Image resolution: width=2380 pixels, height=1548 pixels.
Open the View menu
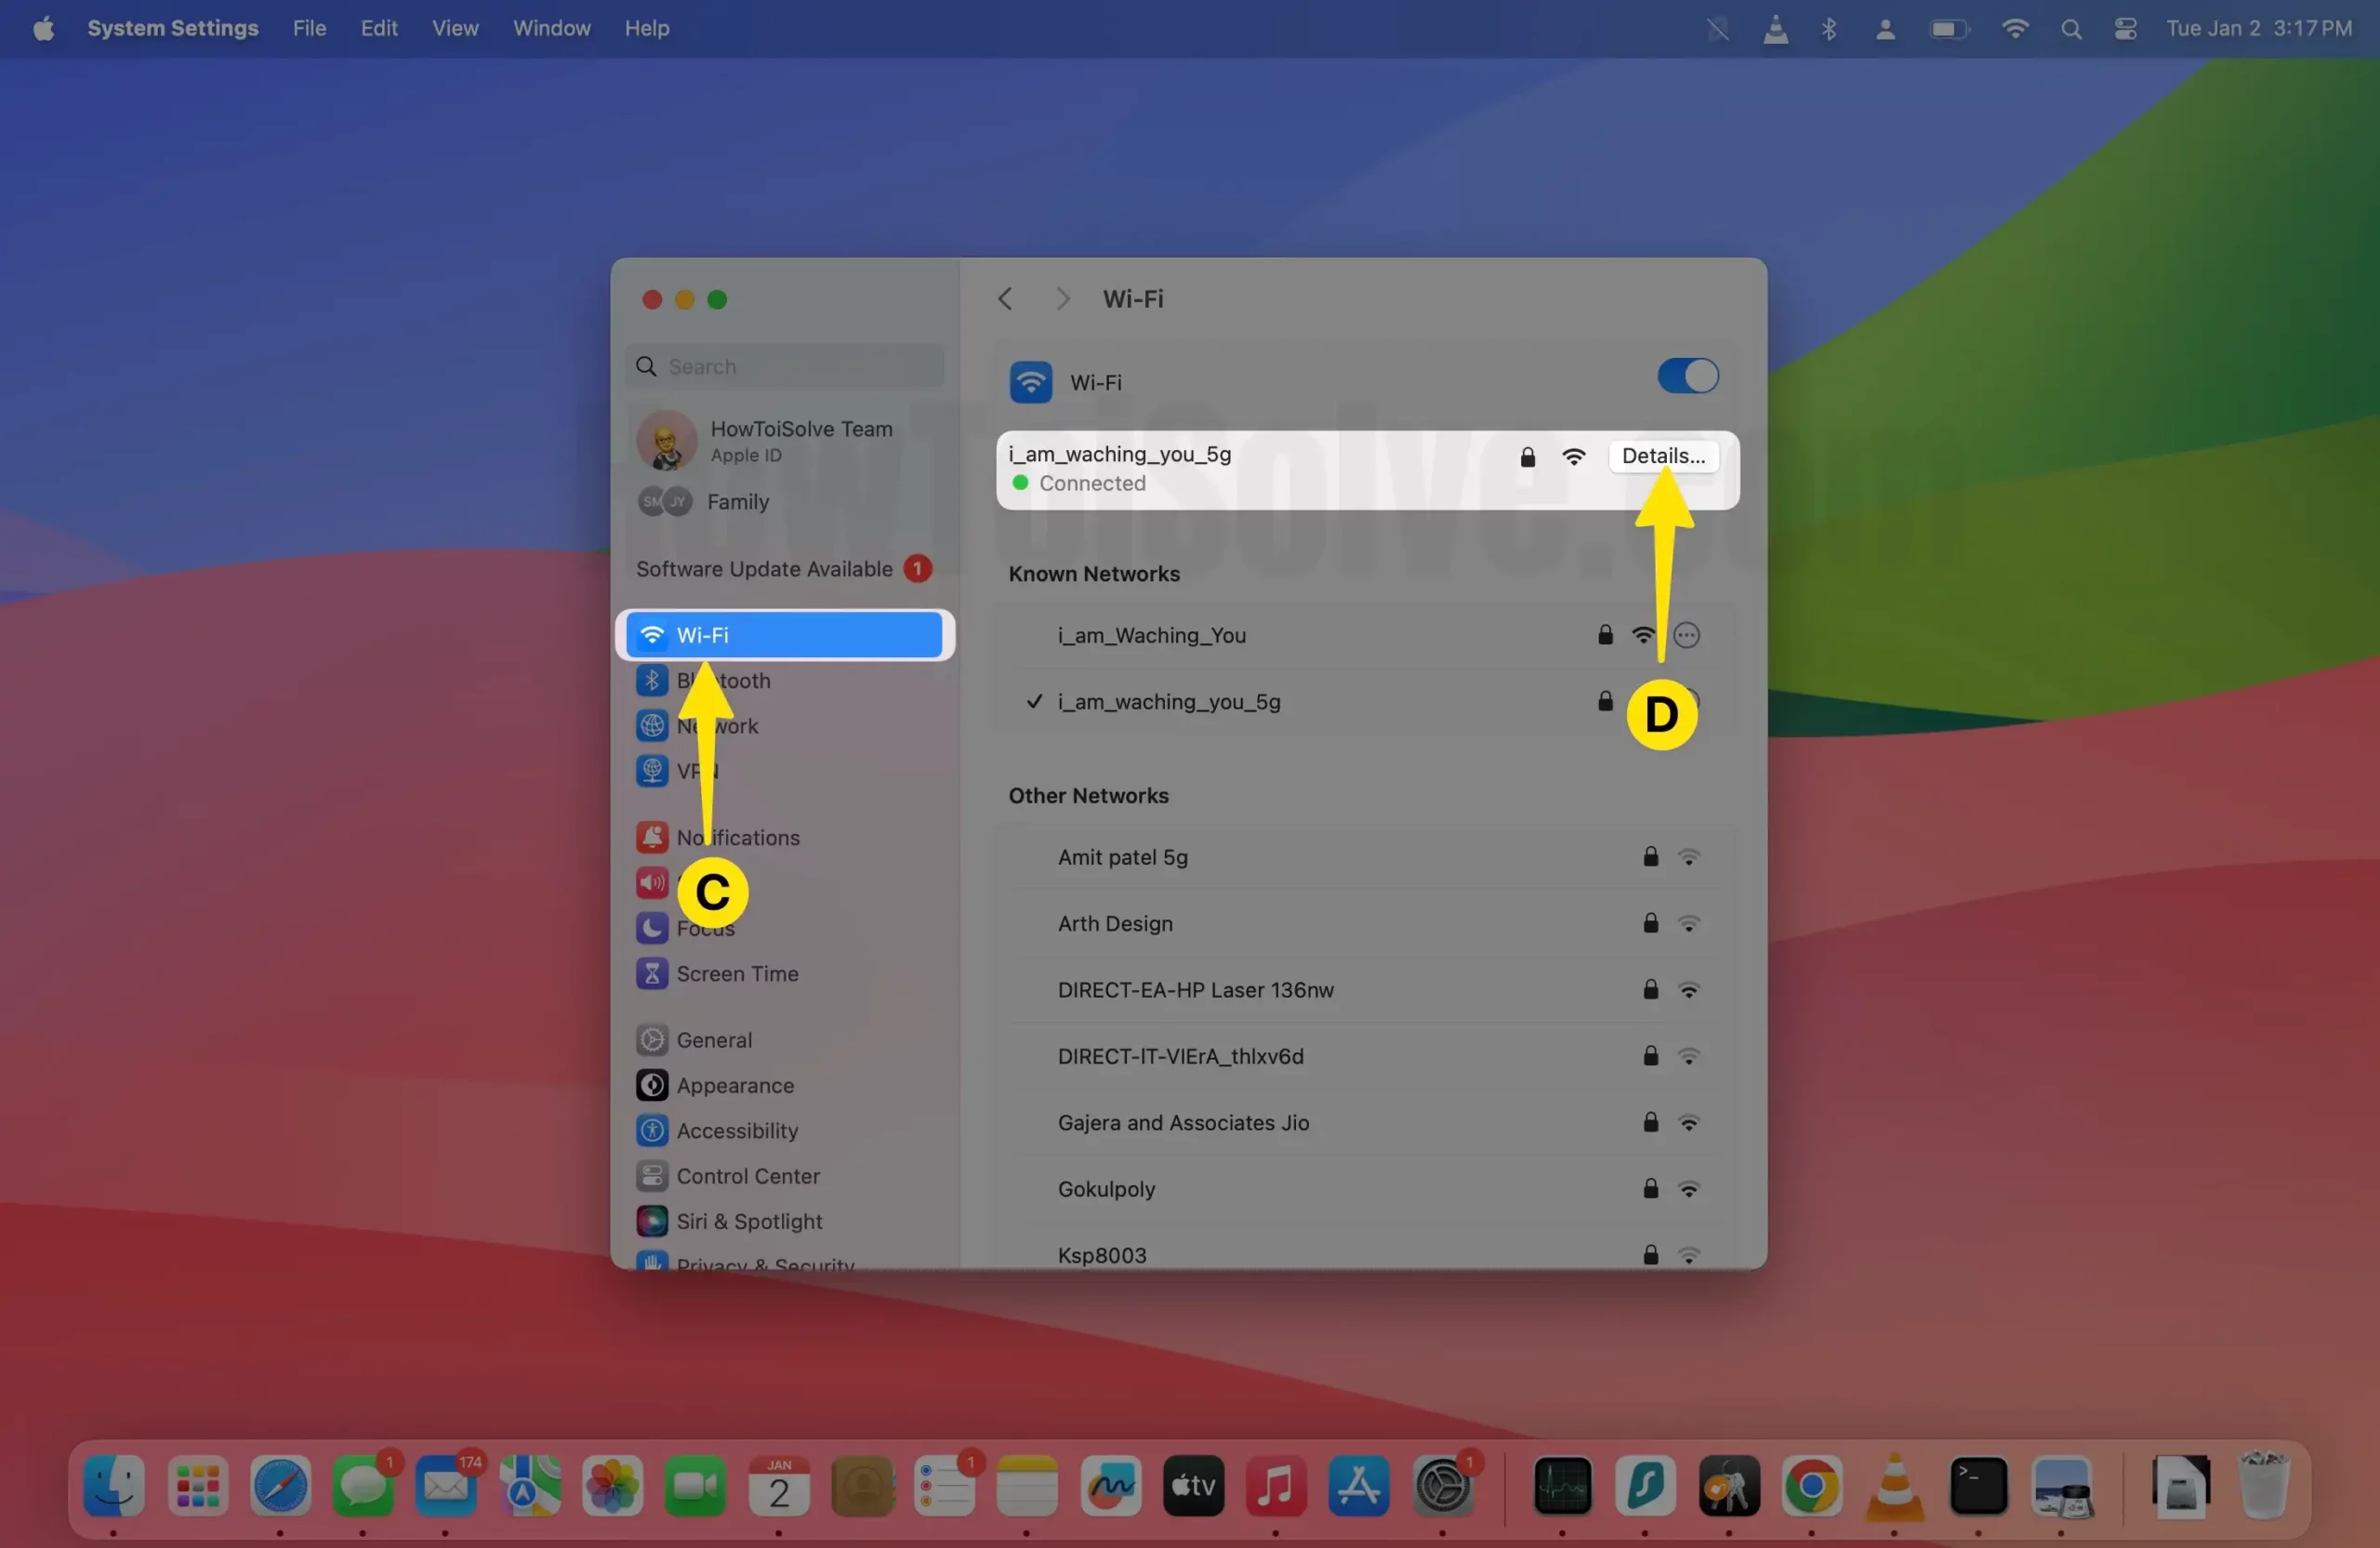(x=455, y=29)
